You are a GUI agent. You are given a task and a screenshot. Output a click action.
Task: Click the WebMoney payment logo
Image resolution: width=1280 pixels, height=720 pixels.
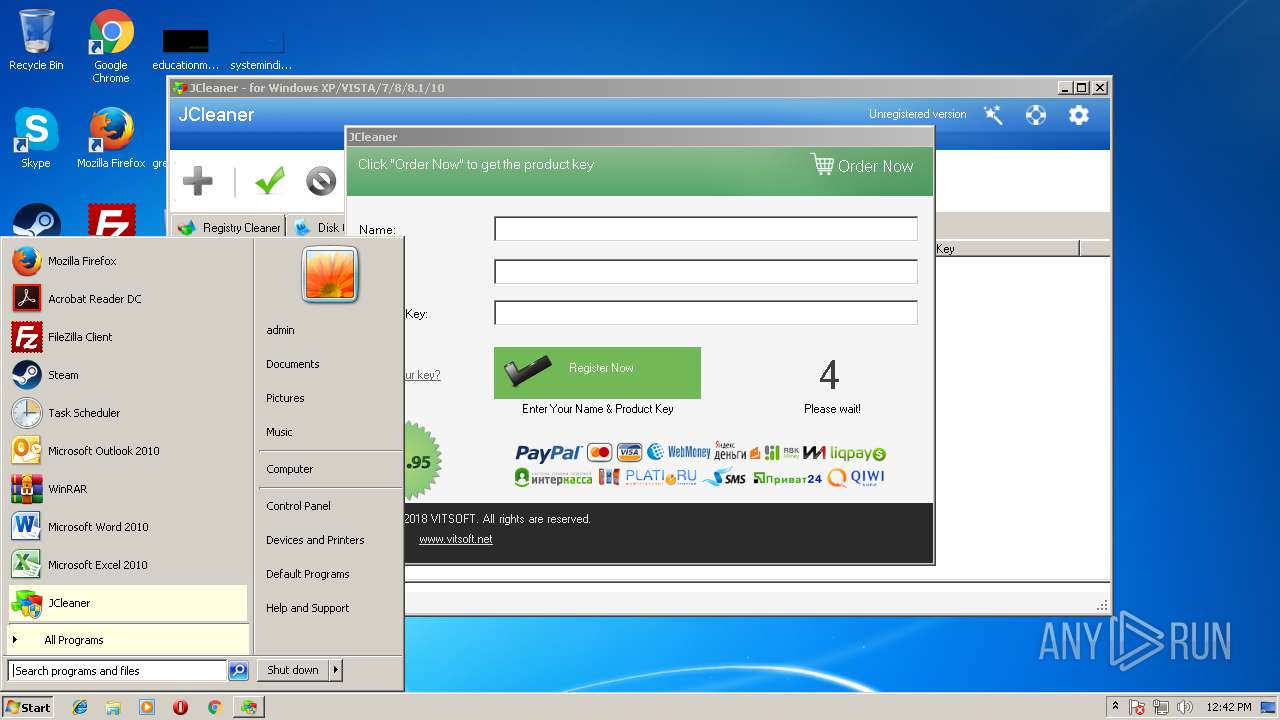click(x=678, y=452)
